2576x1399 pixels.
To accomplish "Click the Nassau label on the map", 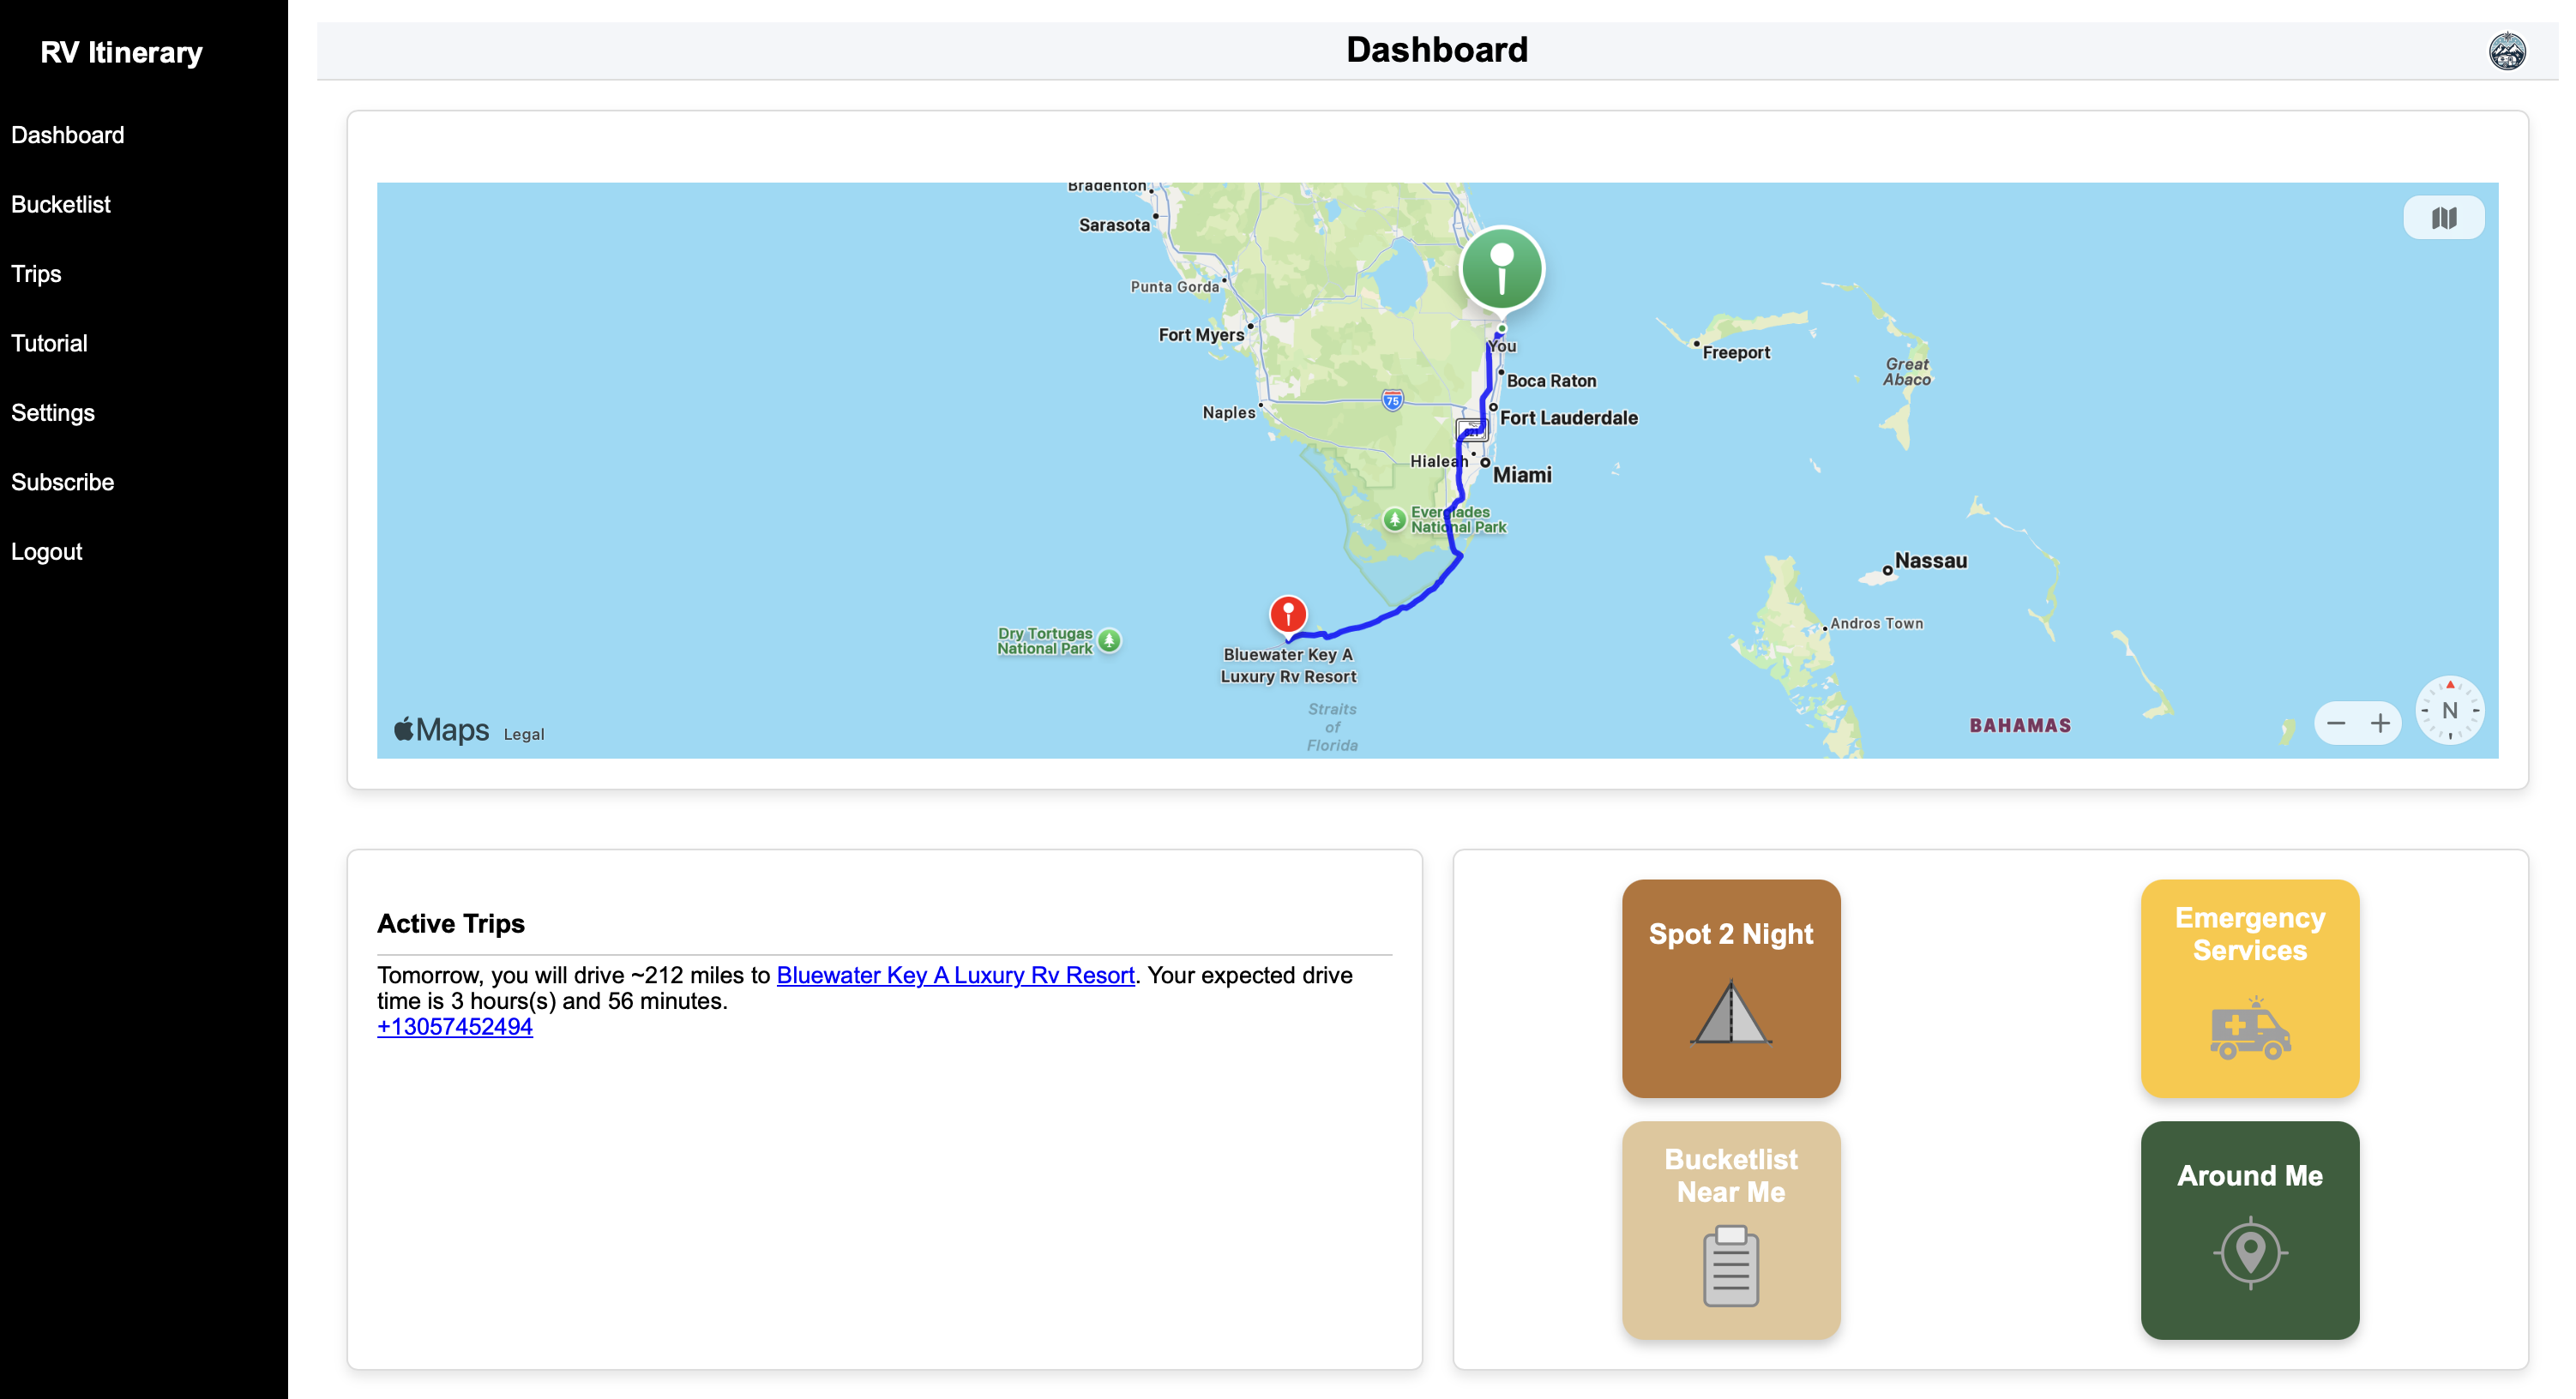I will tap(1931, 561).
